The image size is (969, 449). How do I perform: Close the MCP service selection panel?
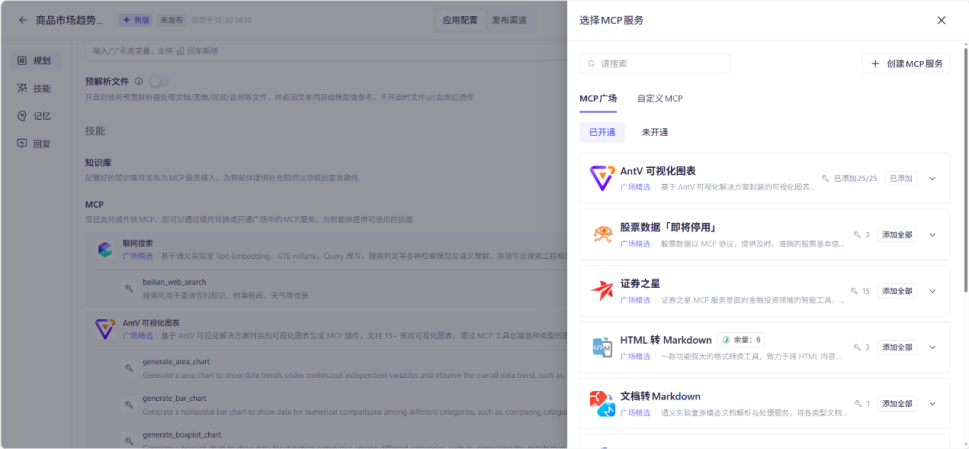click(x=941, y=20)
